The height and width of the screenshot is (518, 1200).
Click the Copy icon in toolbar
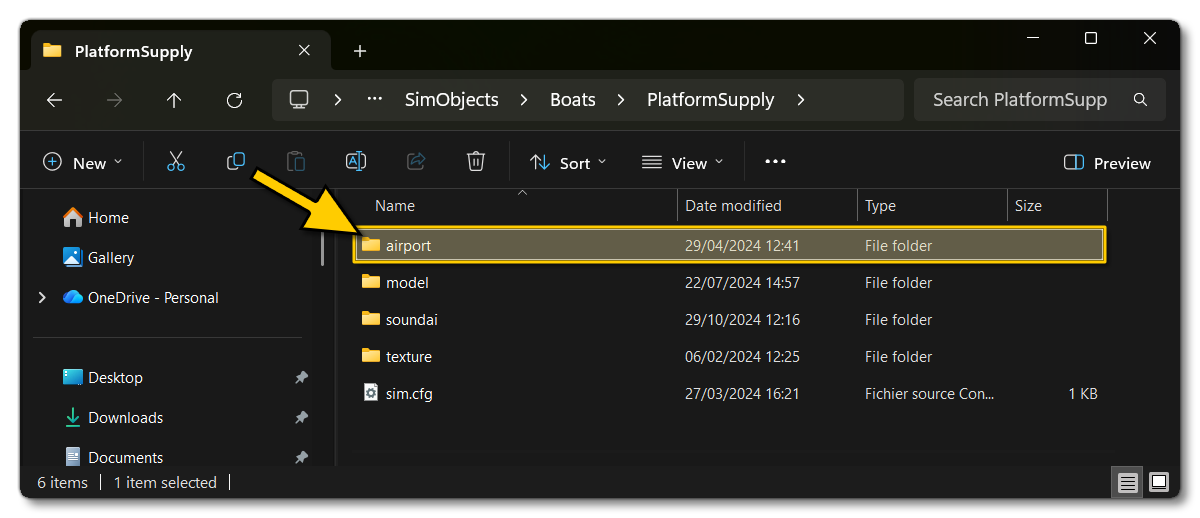pos(236,162)
